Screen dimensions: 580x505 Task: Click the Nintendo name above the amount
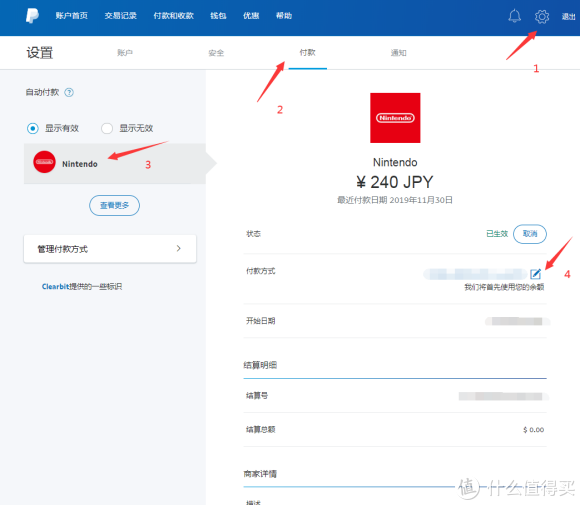coord(395,162)
